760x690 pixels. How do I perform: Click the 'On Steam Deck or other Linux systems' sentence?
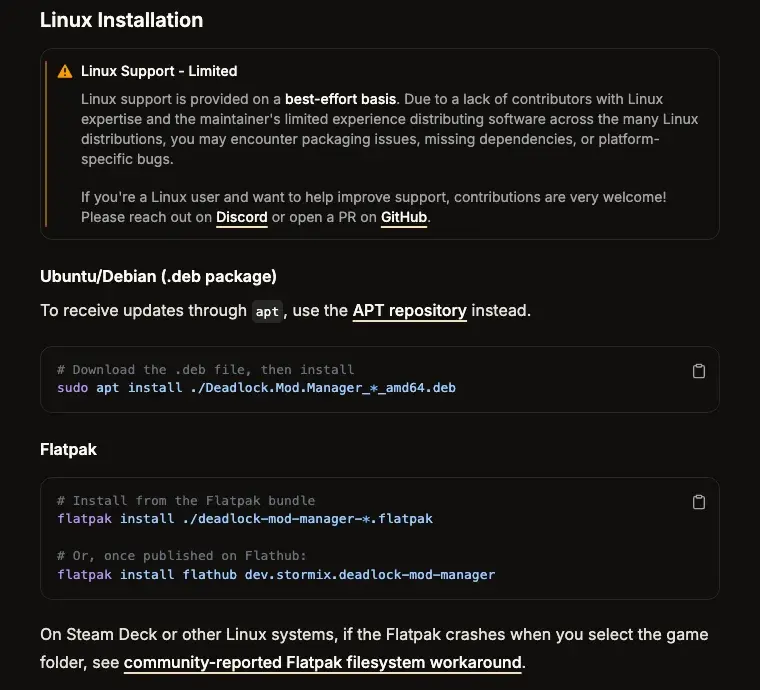coord(374,648)
